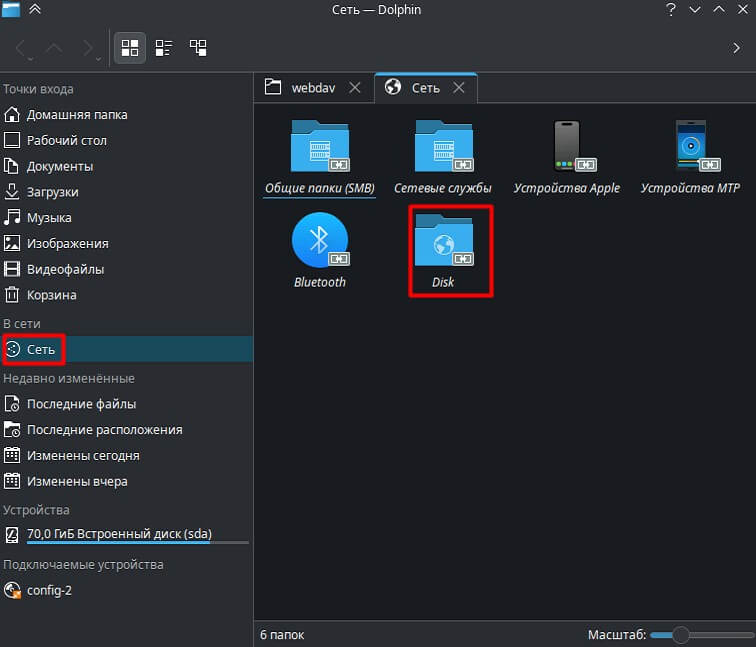
Task: Open the window help question-mark button
Action: tap(670, 9)
